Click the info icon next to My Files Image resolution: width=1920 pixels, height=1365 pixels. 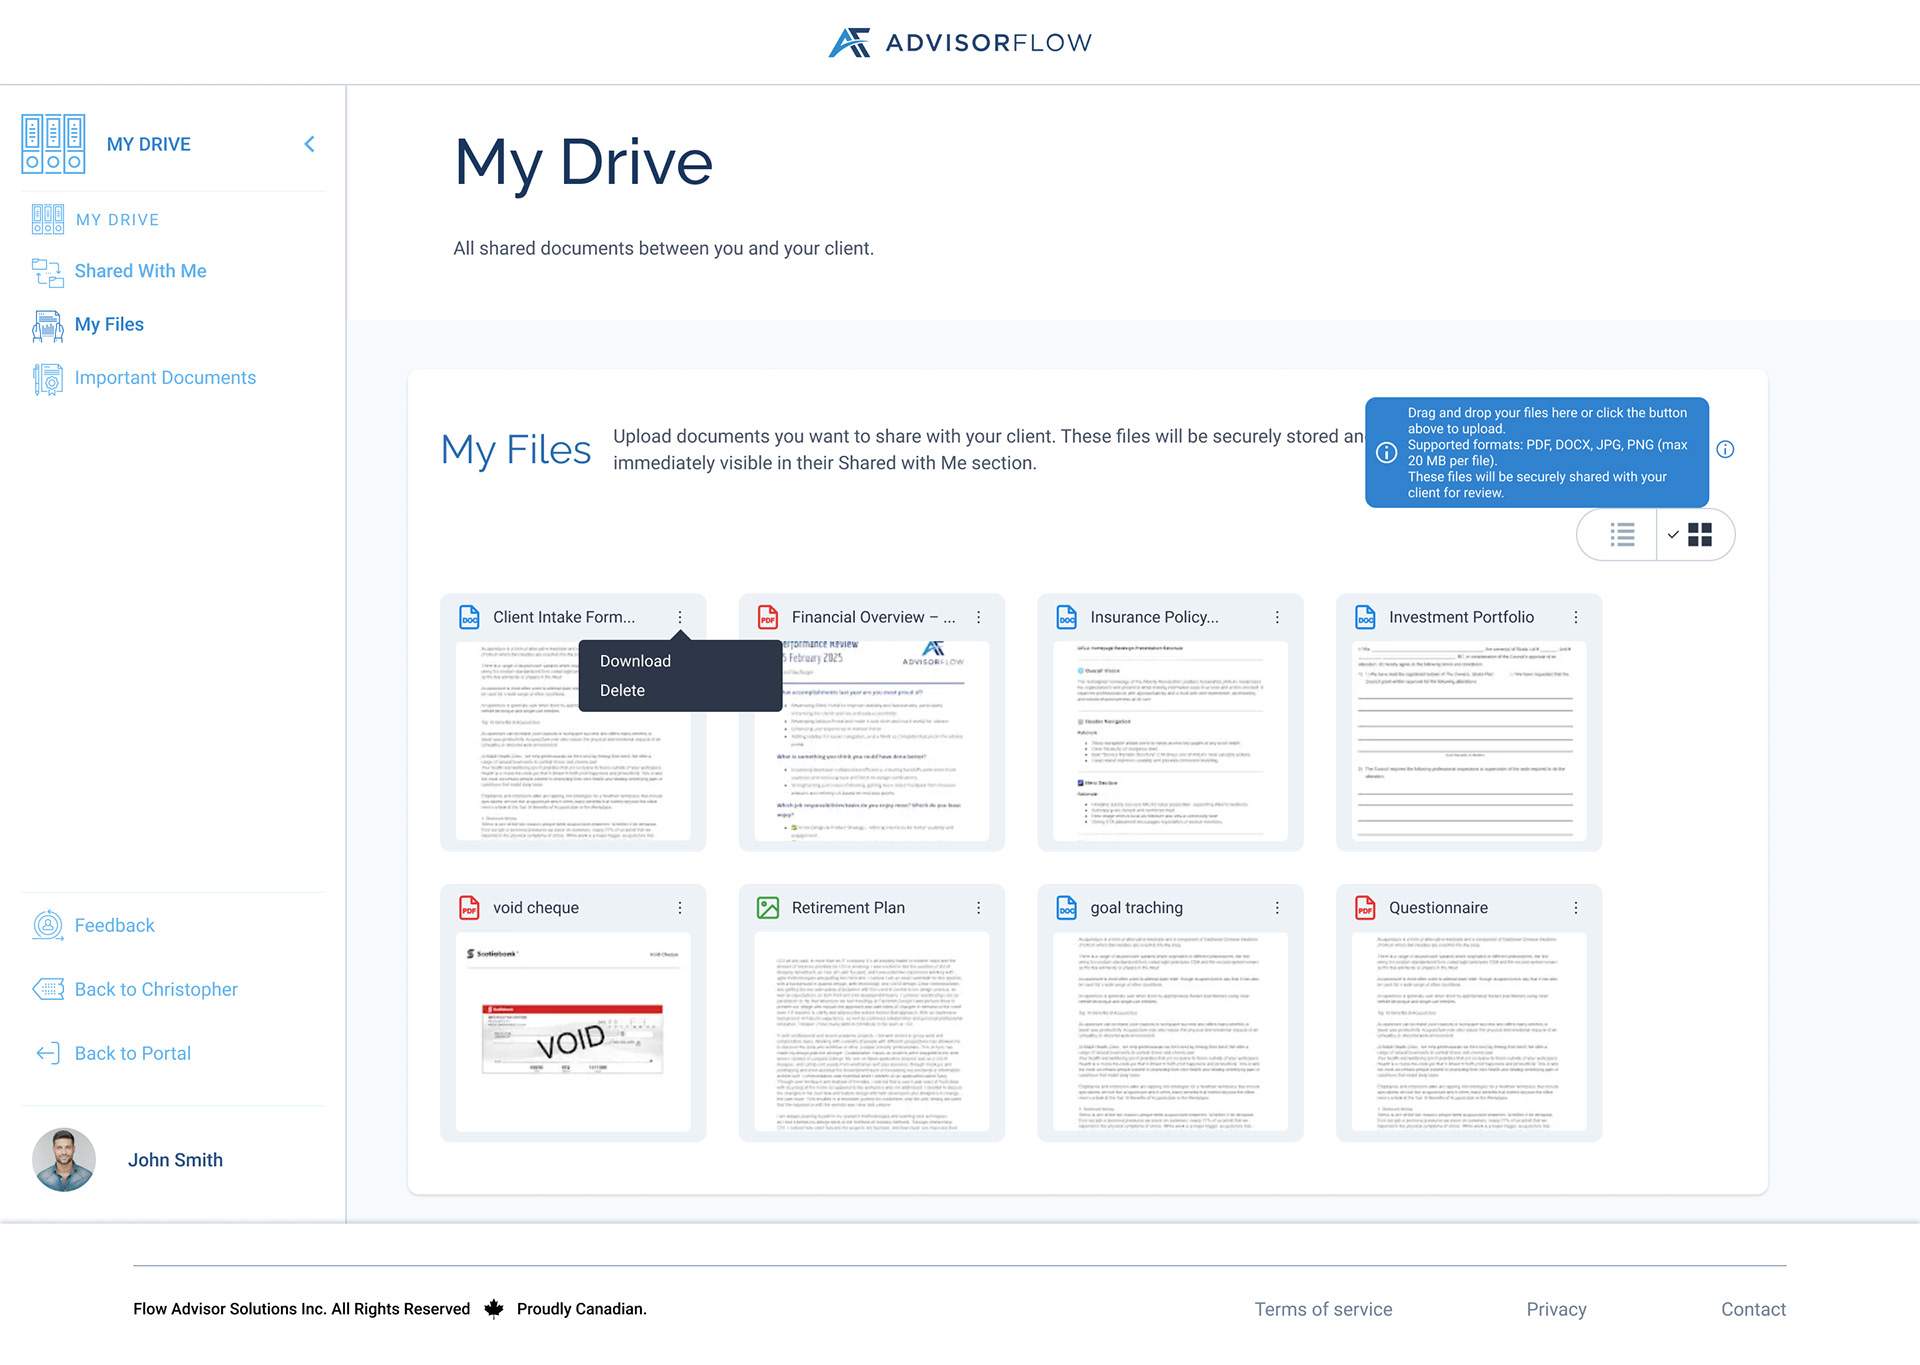tap(1725, 449)
